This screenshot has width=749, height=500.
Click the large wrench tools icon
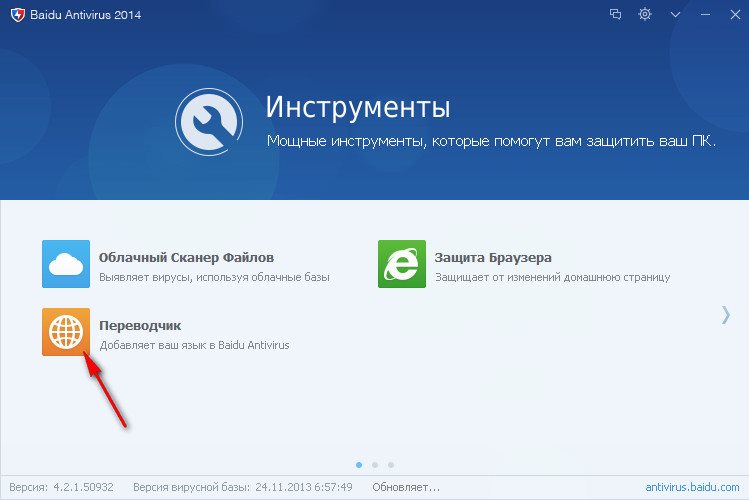[x=209, y=122]
